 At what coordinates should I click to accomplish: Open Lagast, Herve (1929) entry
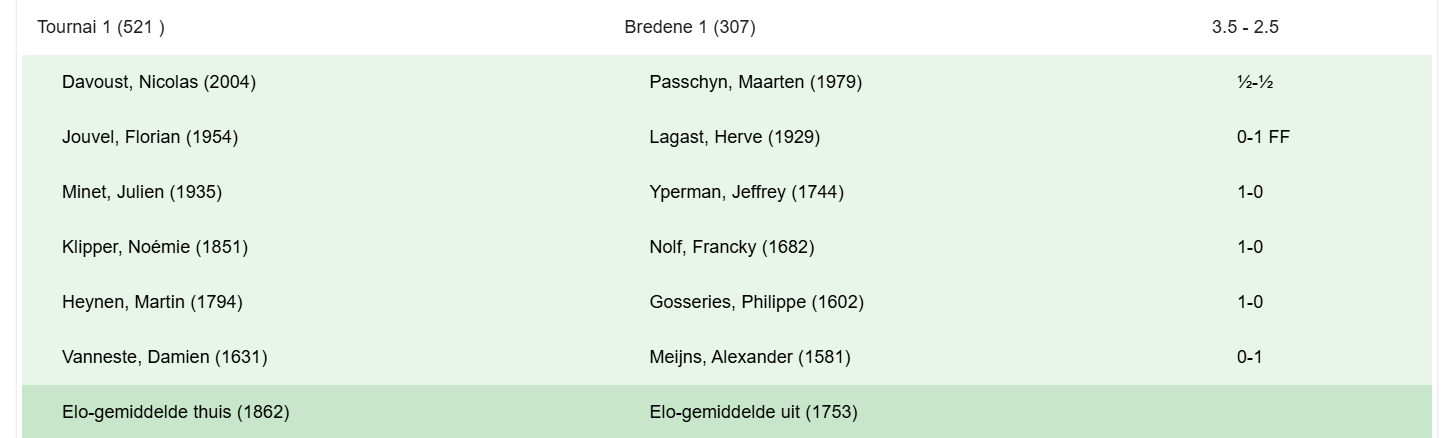(734, 137)
